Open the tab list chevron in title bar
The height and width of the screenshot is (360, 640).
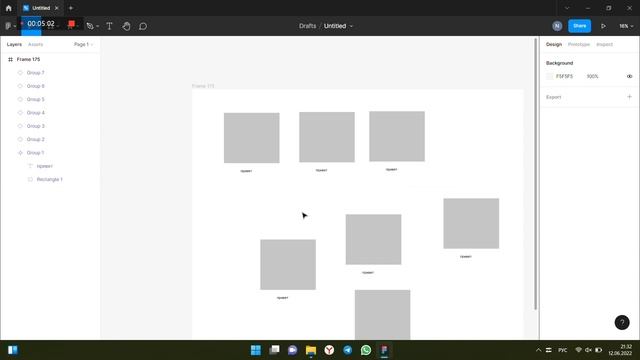point(567,8)
